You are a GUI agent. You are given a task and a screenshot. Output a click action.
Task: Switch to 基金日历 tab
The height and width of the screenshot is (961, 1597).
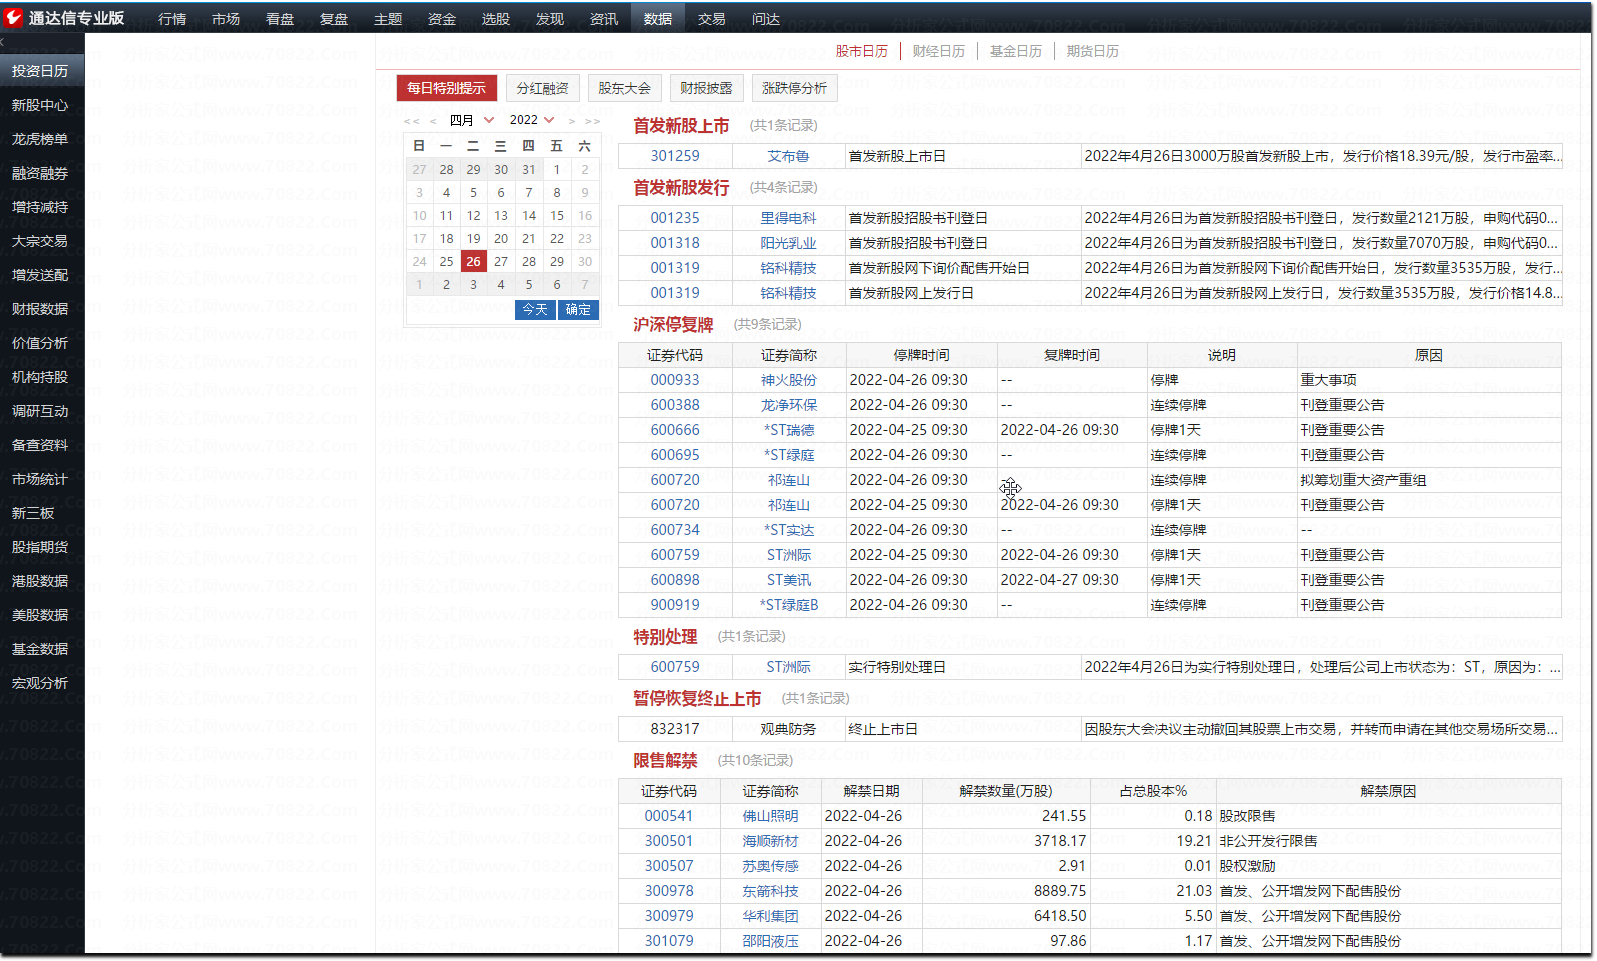pyautogui.click(x=1016, y=51)
